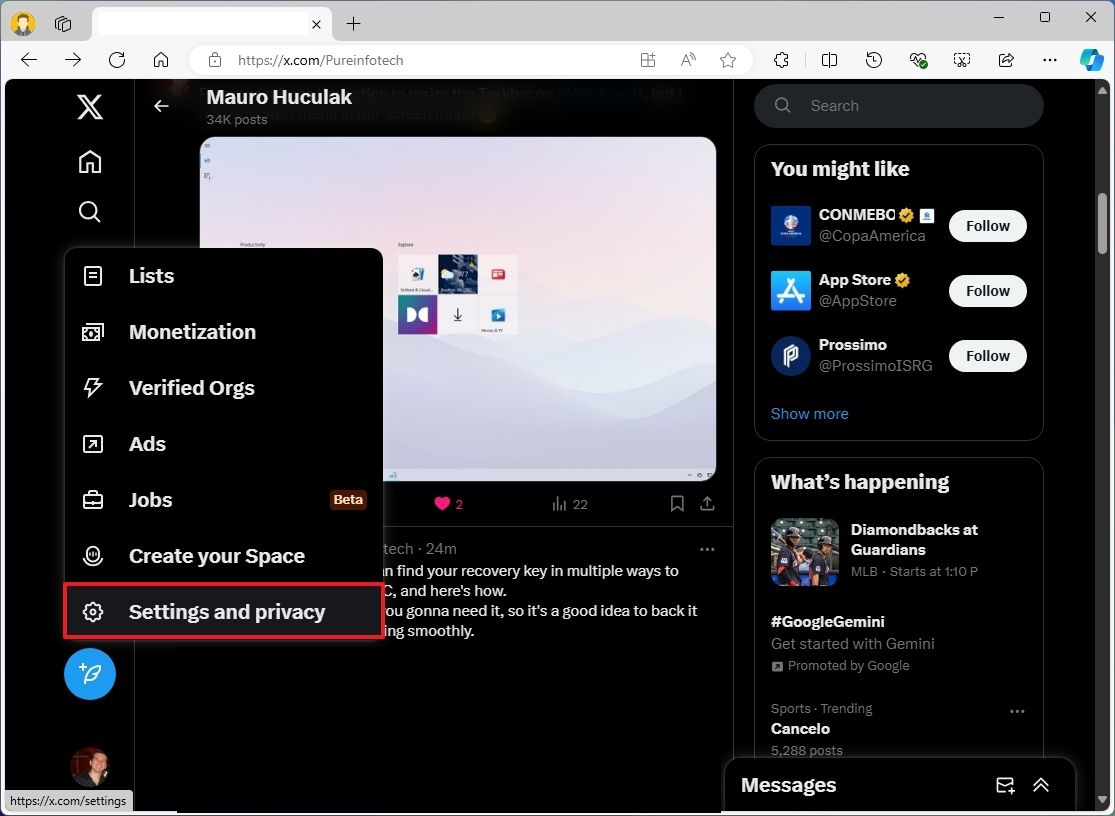This screenshot has width=1115, height=816.
Task: Share the recovery key post
Action: point(707,504)
